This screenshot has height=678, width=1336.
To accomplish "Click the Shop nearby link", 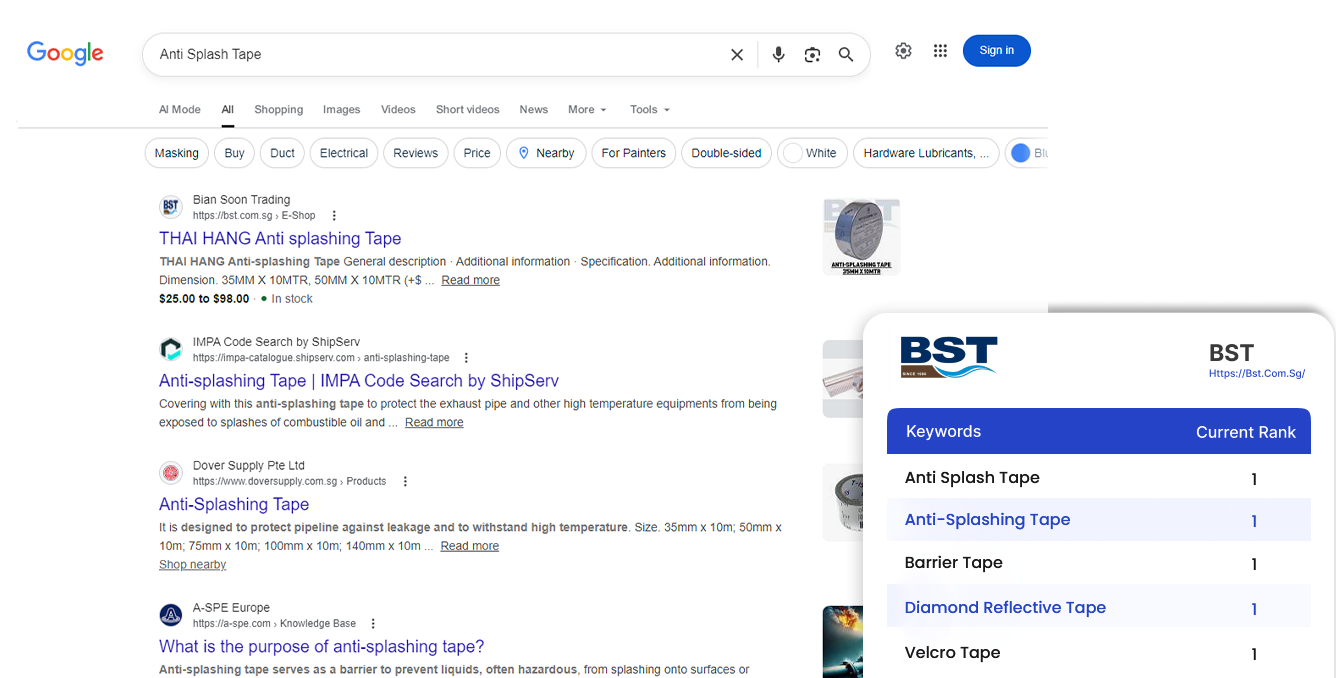I will (x=192, y=565).
